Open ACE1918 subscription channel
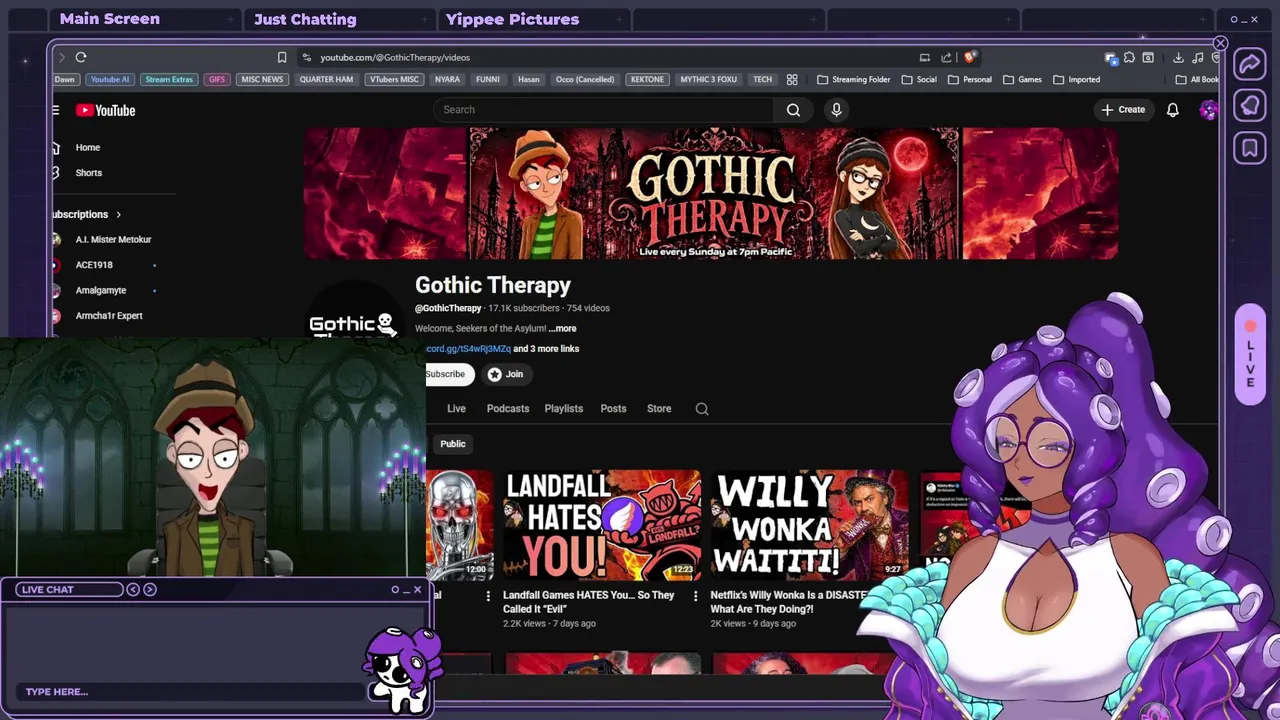 tap(94, 265)
